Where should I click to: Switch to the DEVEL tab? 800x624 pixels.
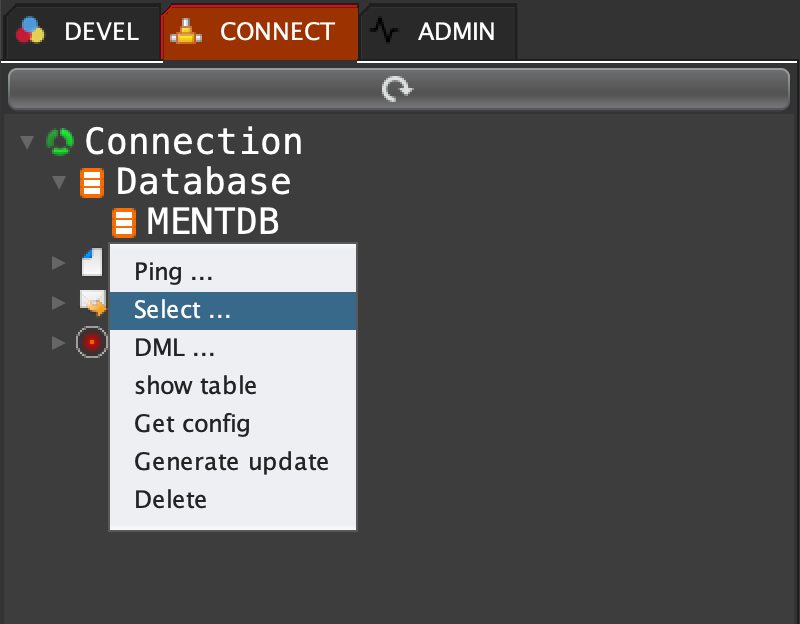coord(80,32)
